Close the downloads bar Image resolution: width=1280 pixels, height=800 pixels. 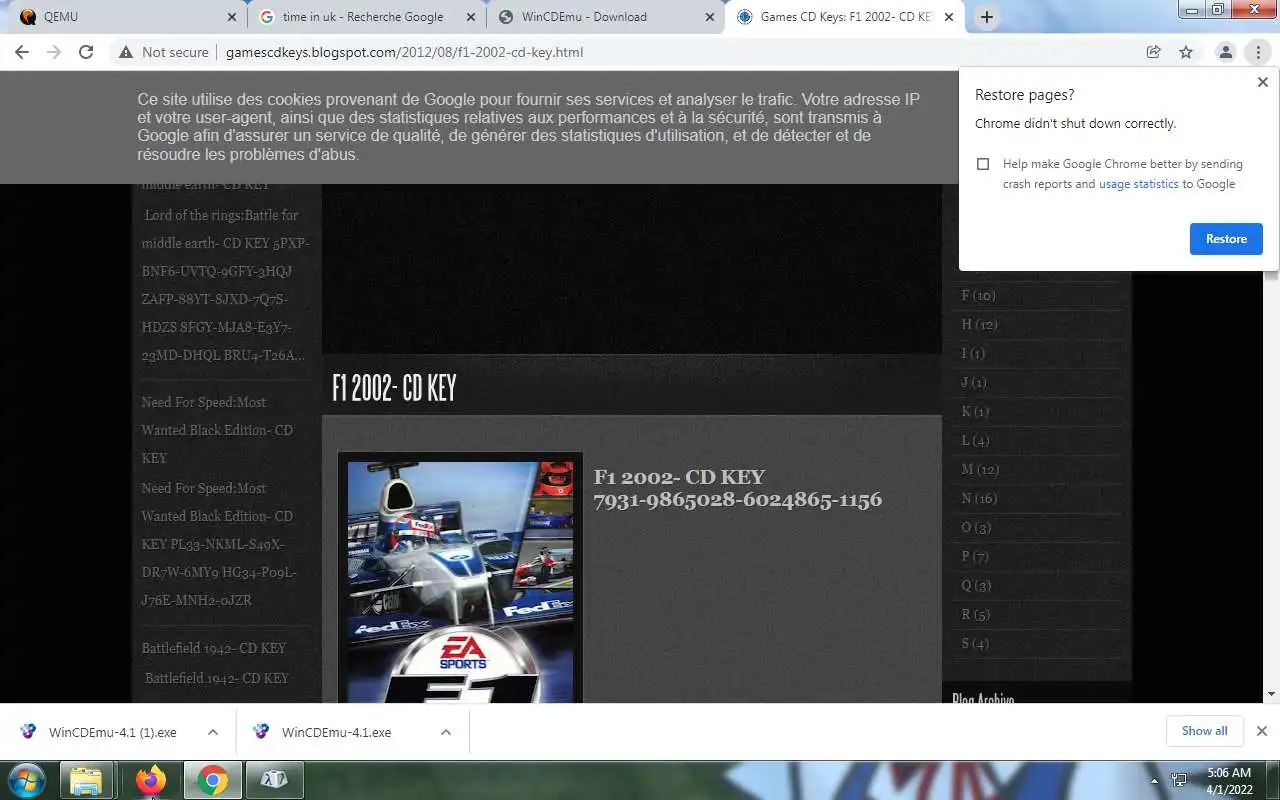[x=1262, y=731]
